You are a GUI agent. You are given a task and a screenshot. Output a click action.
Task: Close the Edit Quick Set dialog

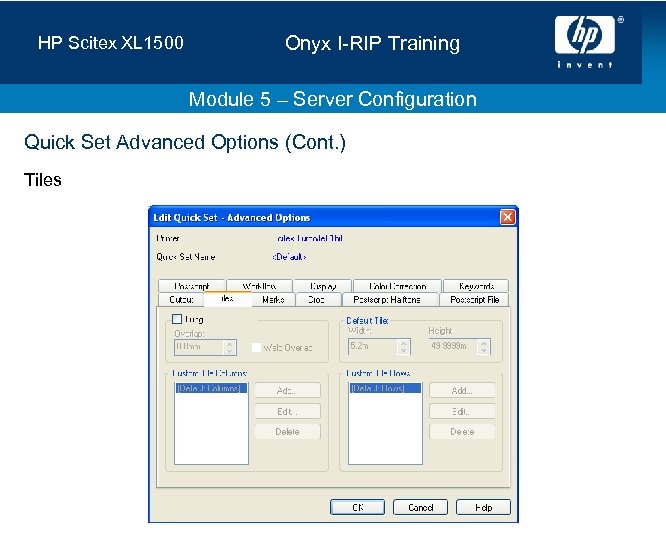pyautogui.click(x=508, y=217)
